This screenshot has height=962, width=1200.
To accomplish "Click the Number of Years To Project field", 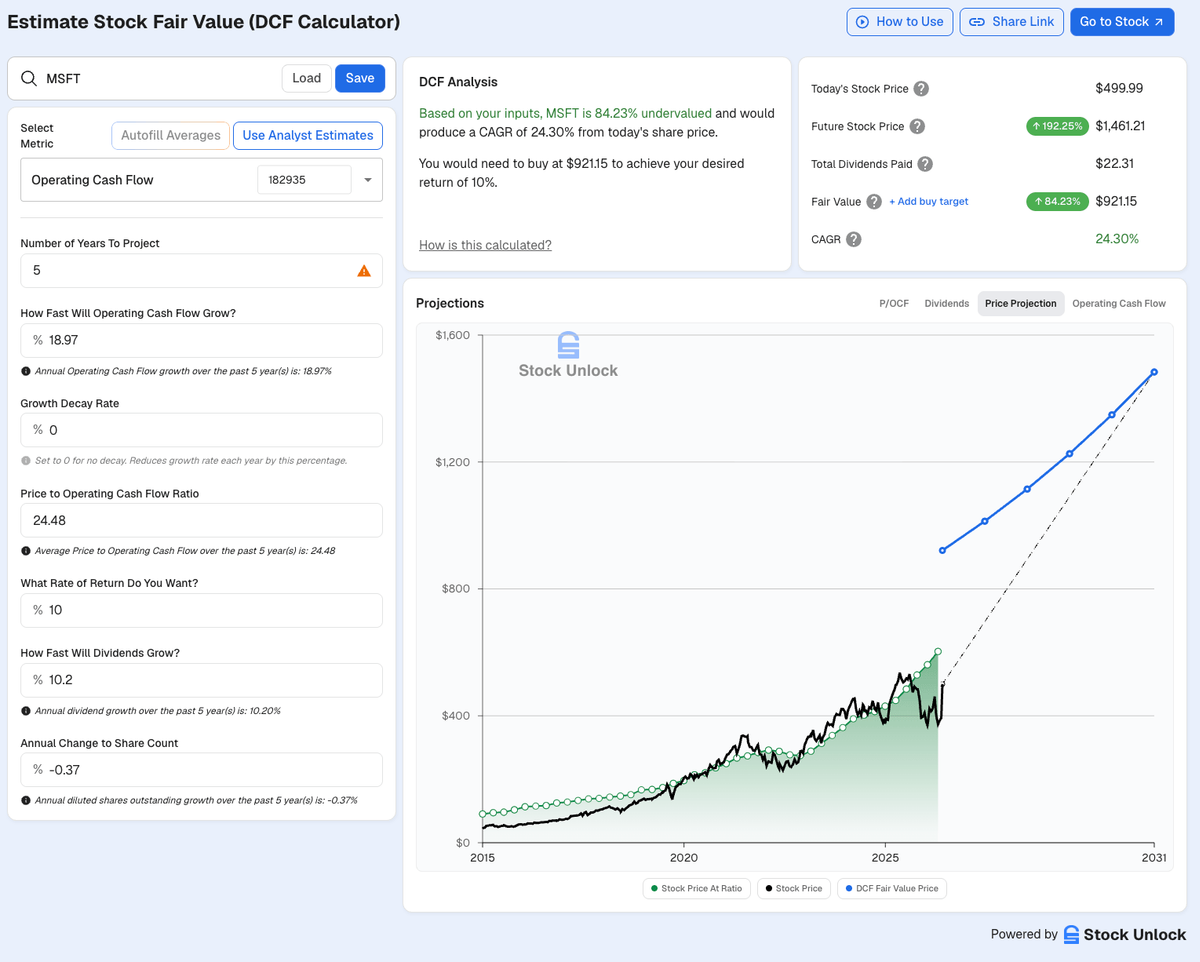I will tap(201, 270).
